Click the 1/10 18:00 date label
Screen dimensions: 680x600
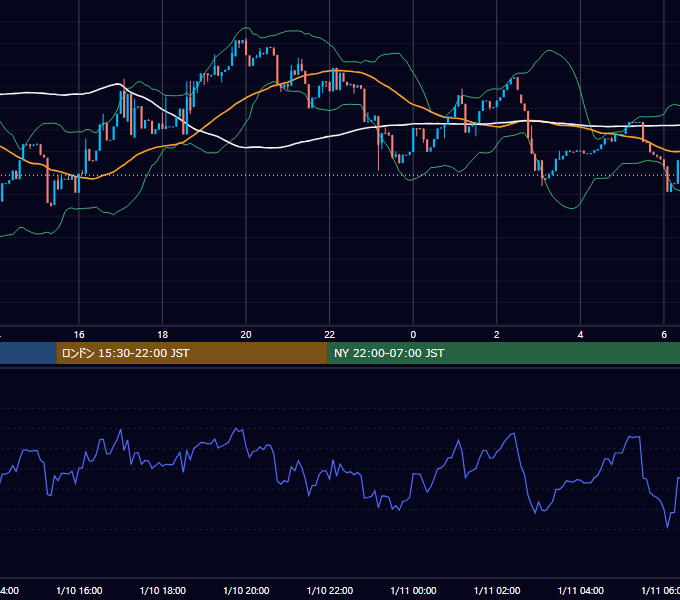[163, 591]
